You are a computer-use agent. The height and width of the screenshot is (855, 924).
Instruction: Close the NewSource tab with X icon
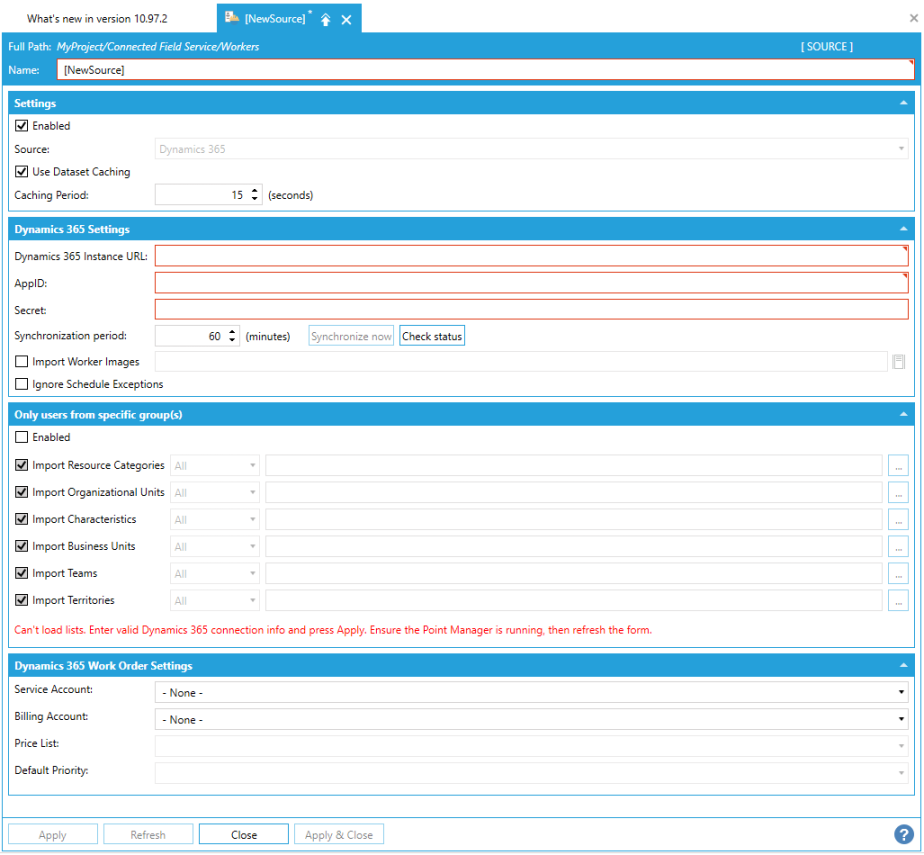pos(346,20)
